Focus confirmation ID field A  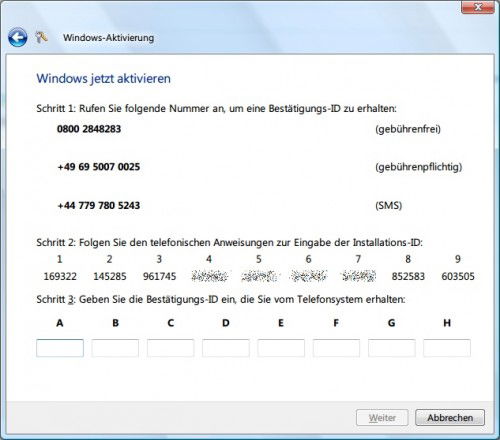click(60, 348)
